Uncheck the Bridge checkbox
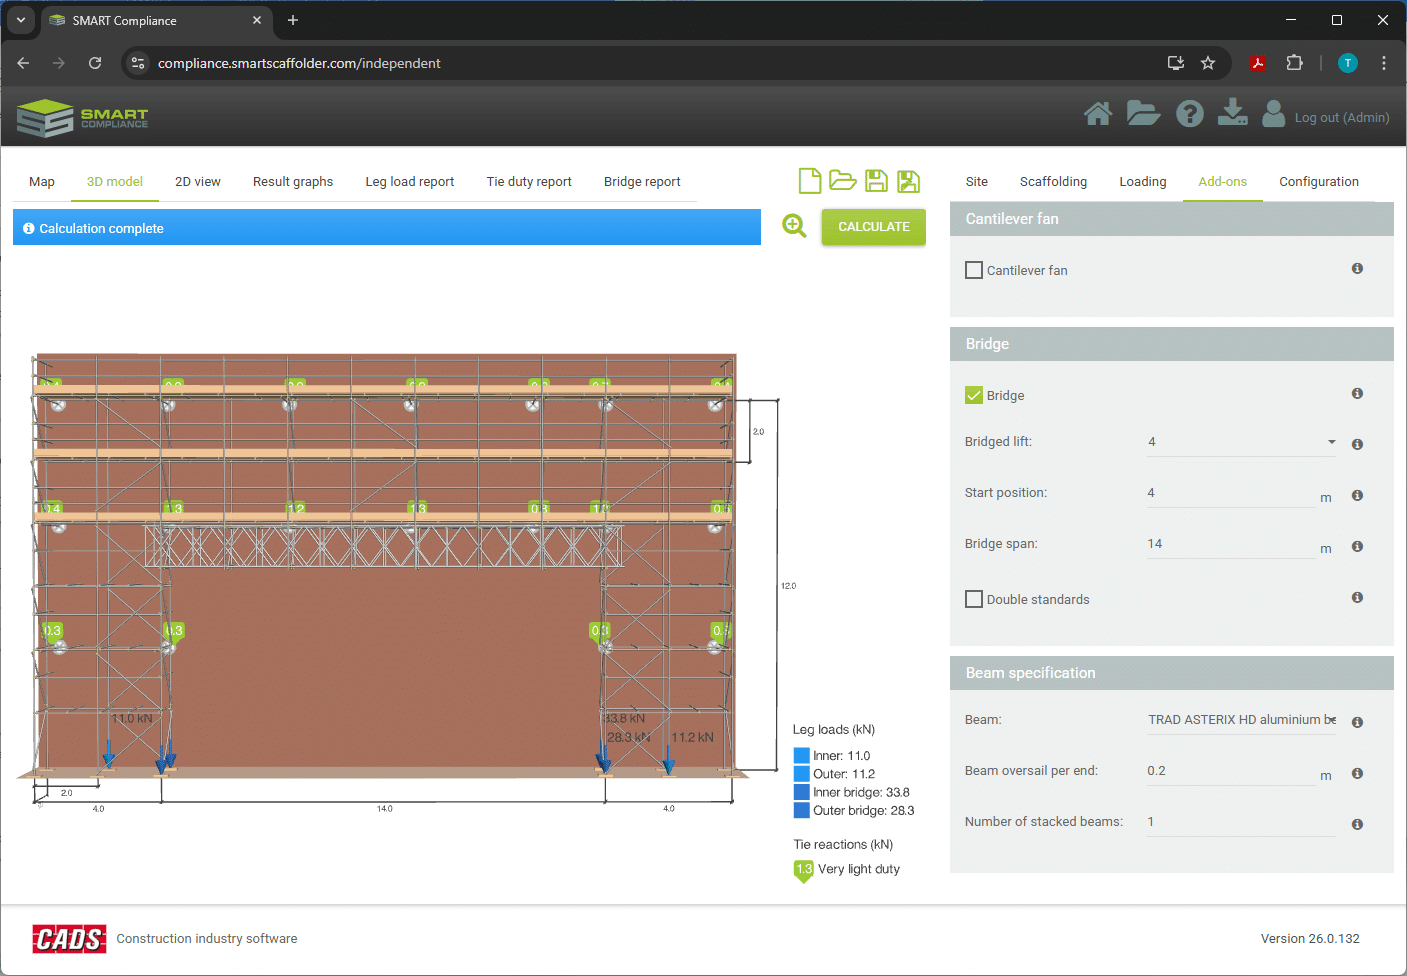This screenshot has height=976, width=1407. tap(974, 395)
